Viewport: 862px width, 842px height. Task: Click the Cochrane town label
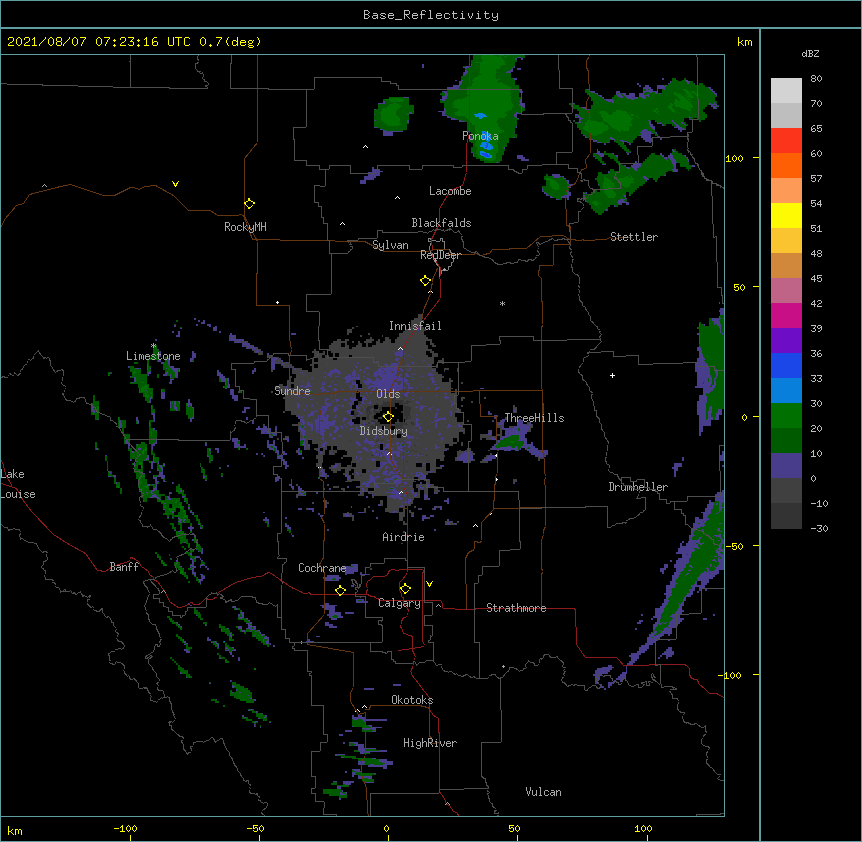point(322,568)
